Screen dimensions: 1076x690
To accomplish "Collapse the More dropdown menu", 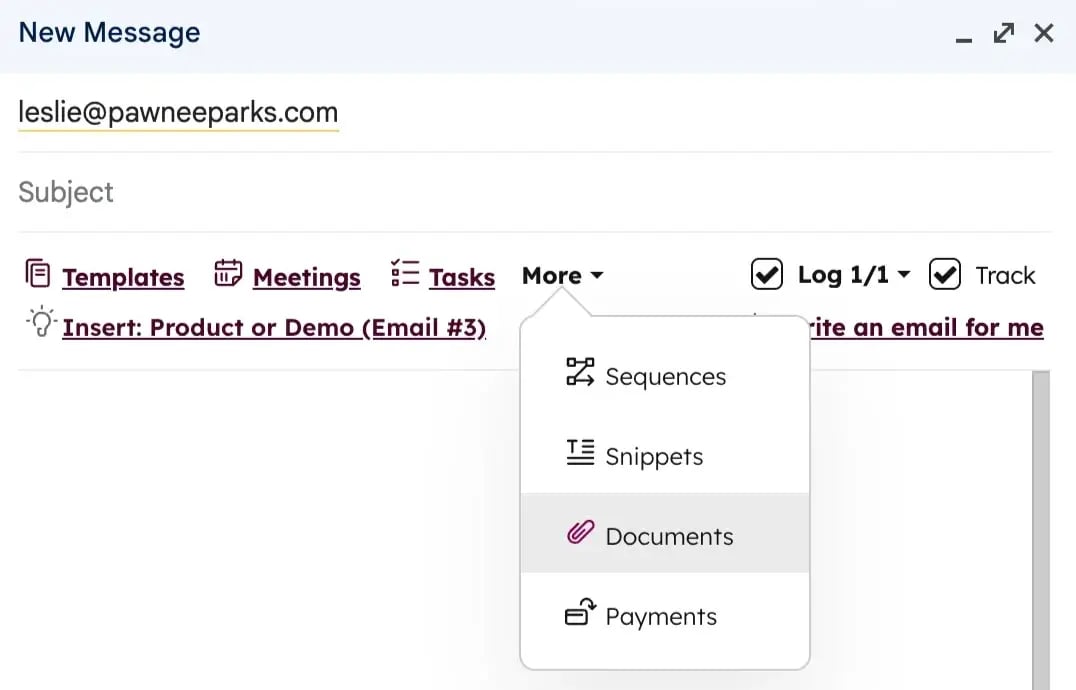I will point(562,276).
